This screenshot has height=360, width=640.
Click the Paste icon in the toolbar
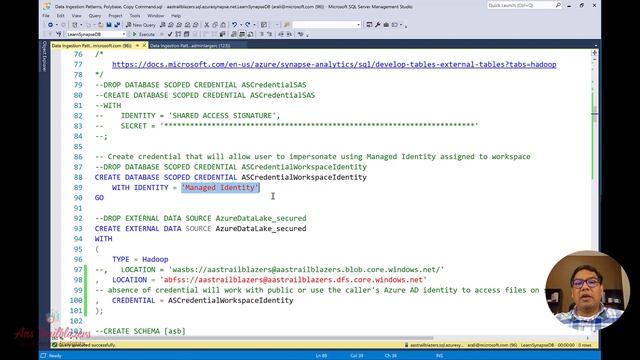[223, 25]
